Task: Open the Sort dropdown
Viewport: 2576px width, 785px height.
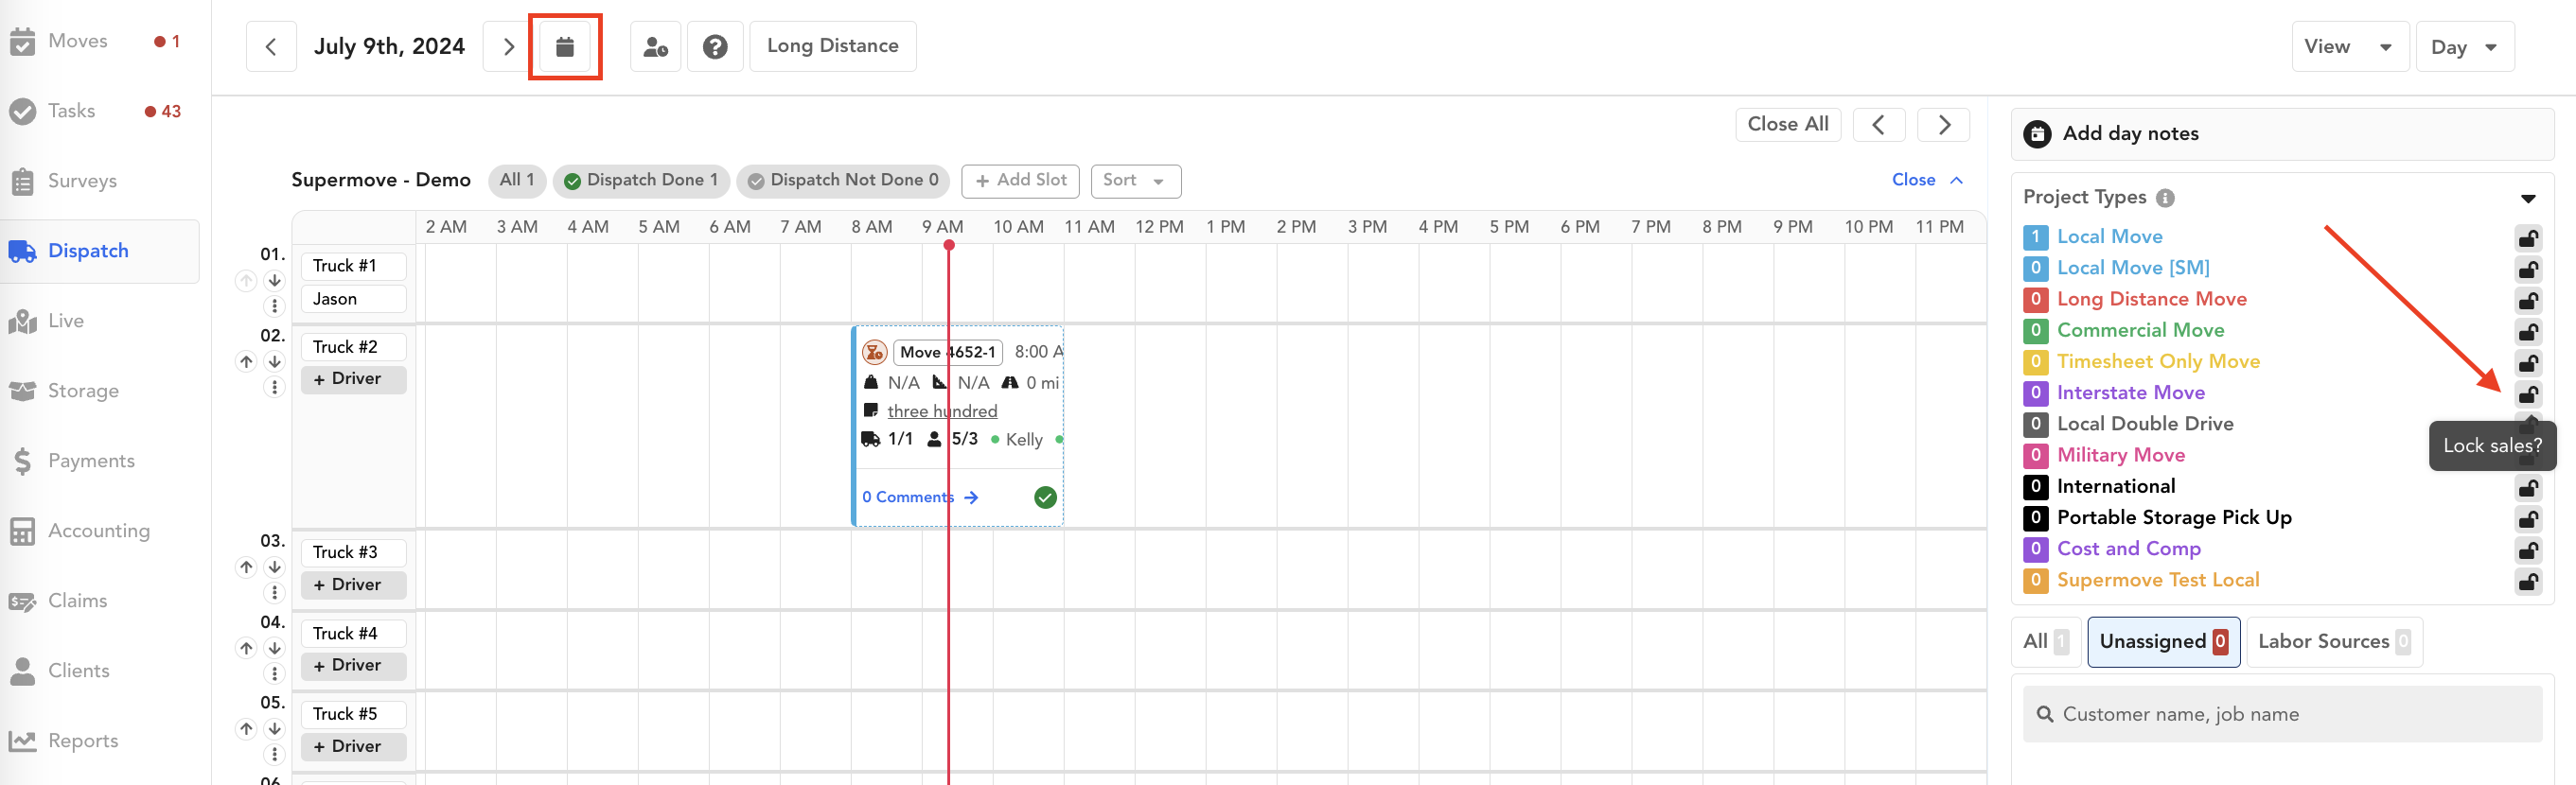Action: click(1135, 181)
